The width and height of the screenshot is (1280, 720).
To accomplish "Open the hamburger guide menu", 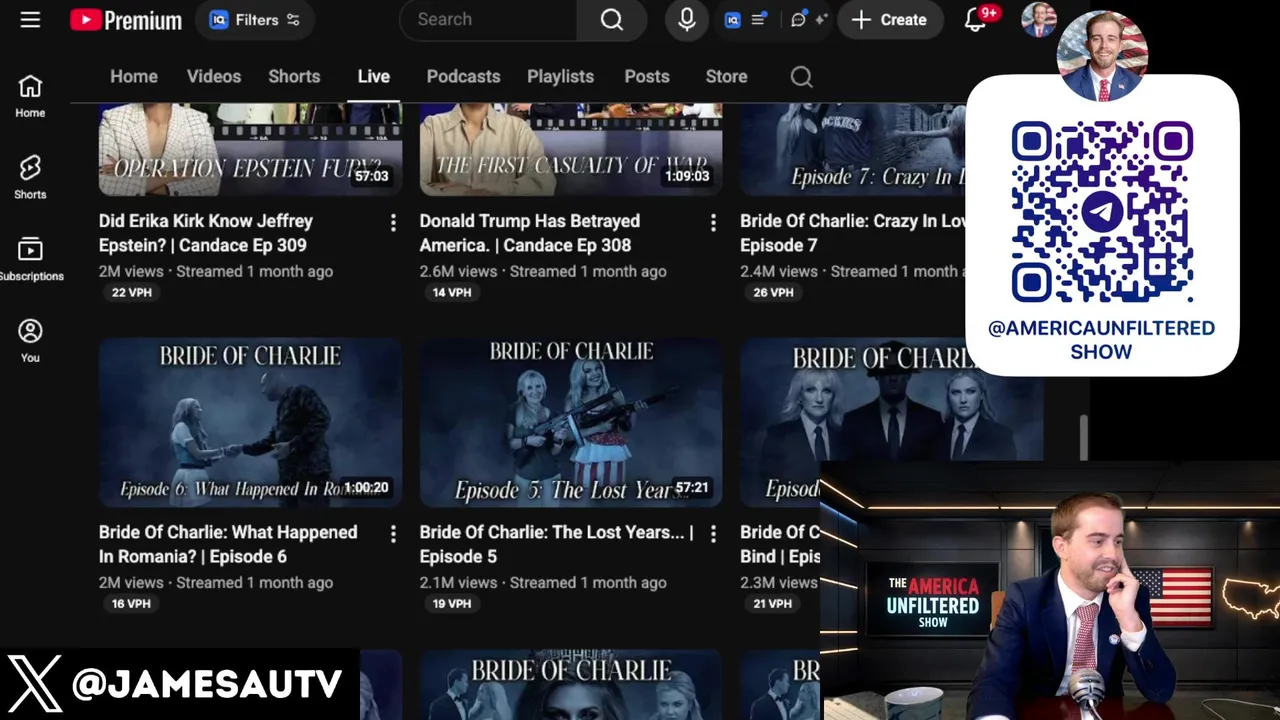I will 30,19.
